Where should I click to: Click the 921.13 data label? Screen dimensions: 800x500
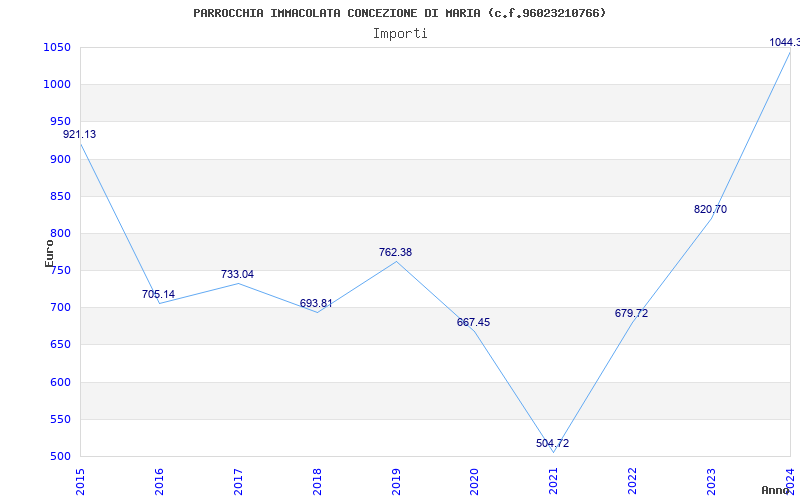[x=80, y=135]
